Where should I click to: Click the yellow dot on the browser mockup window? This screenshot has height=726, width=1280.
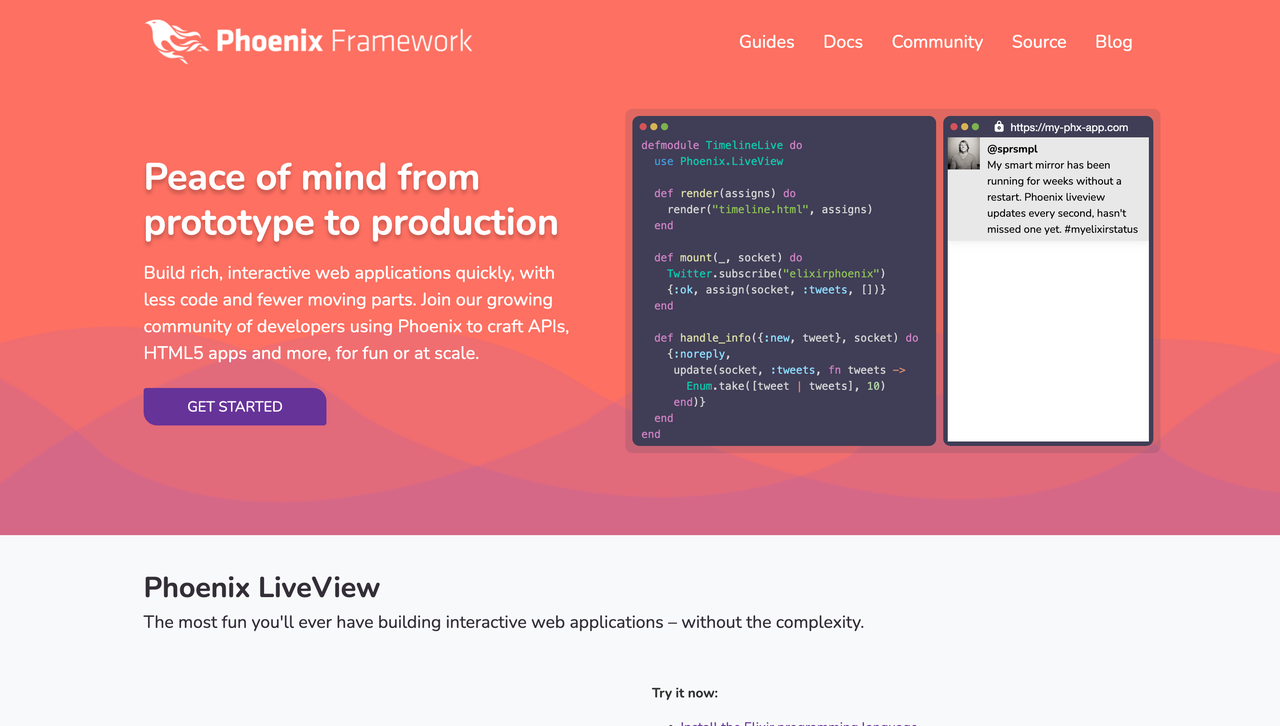pos(966,126)
